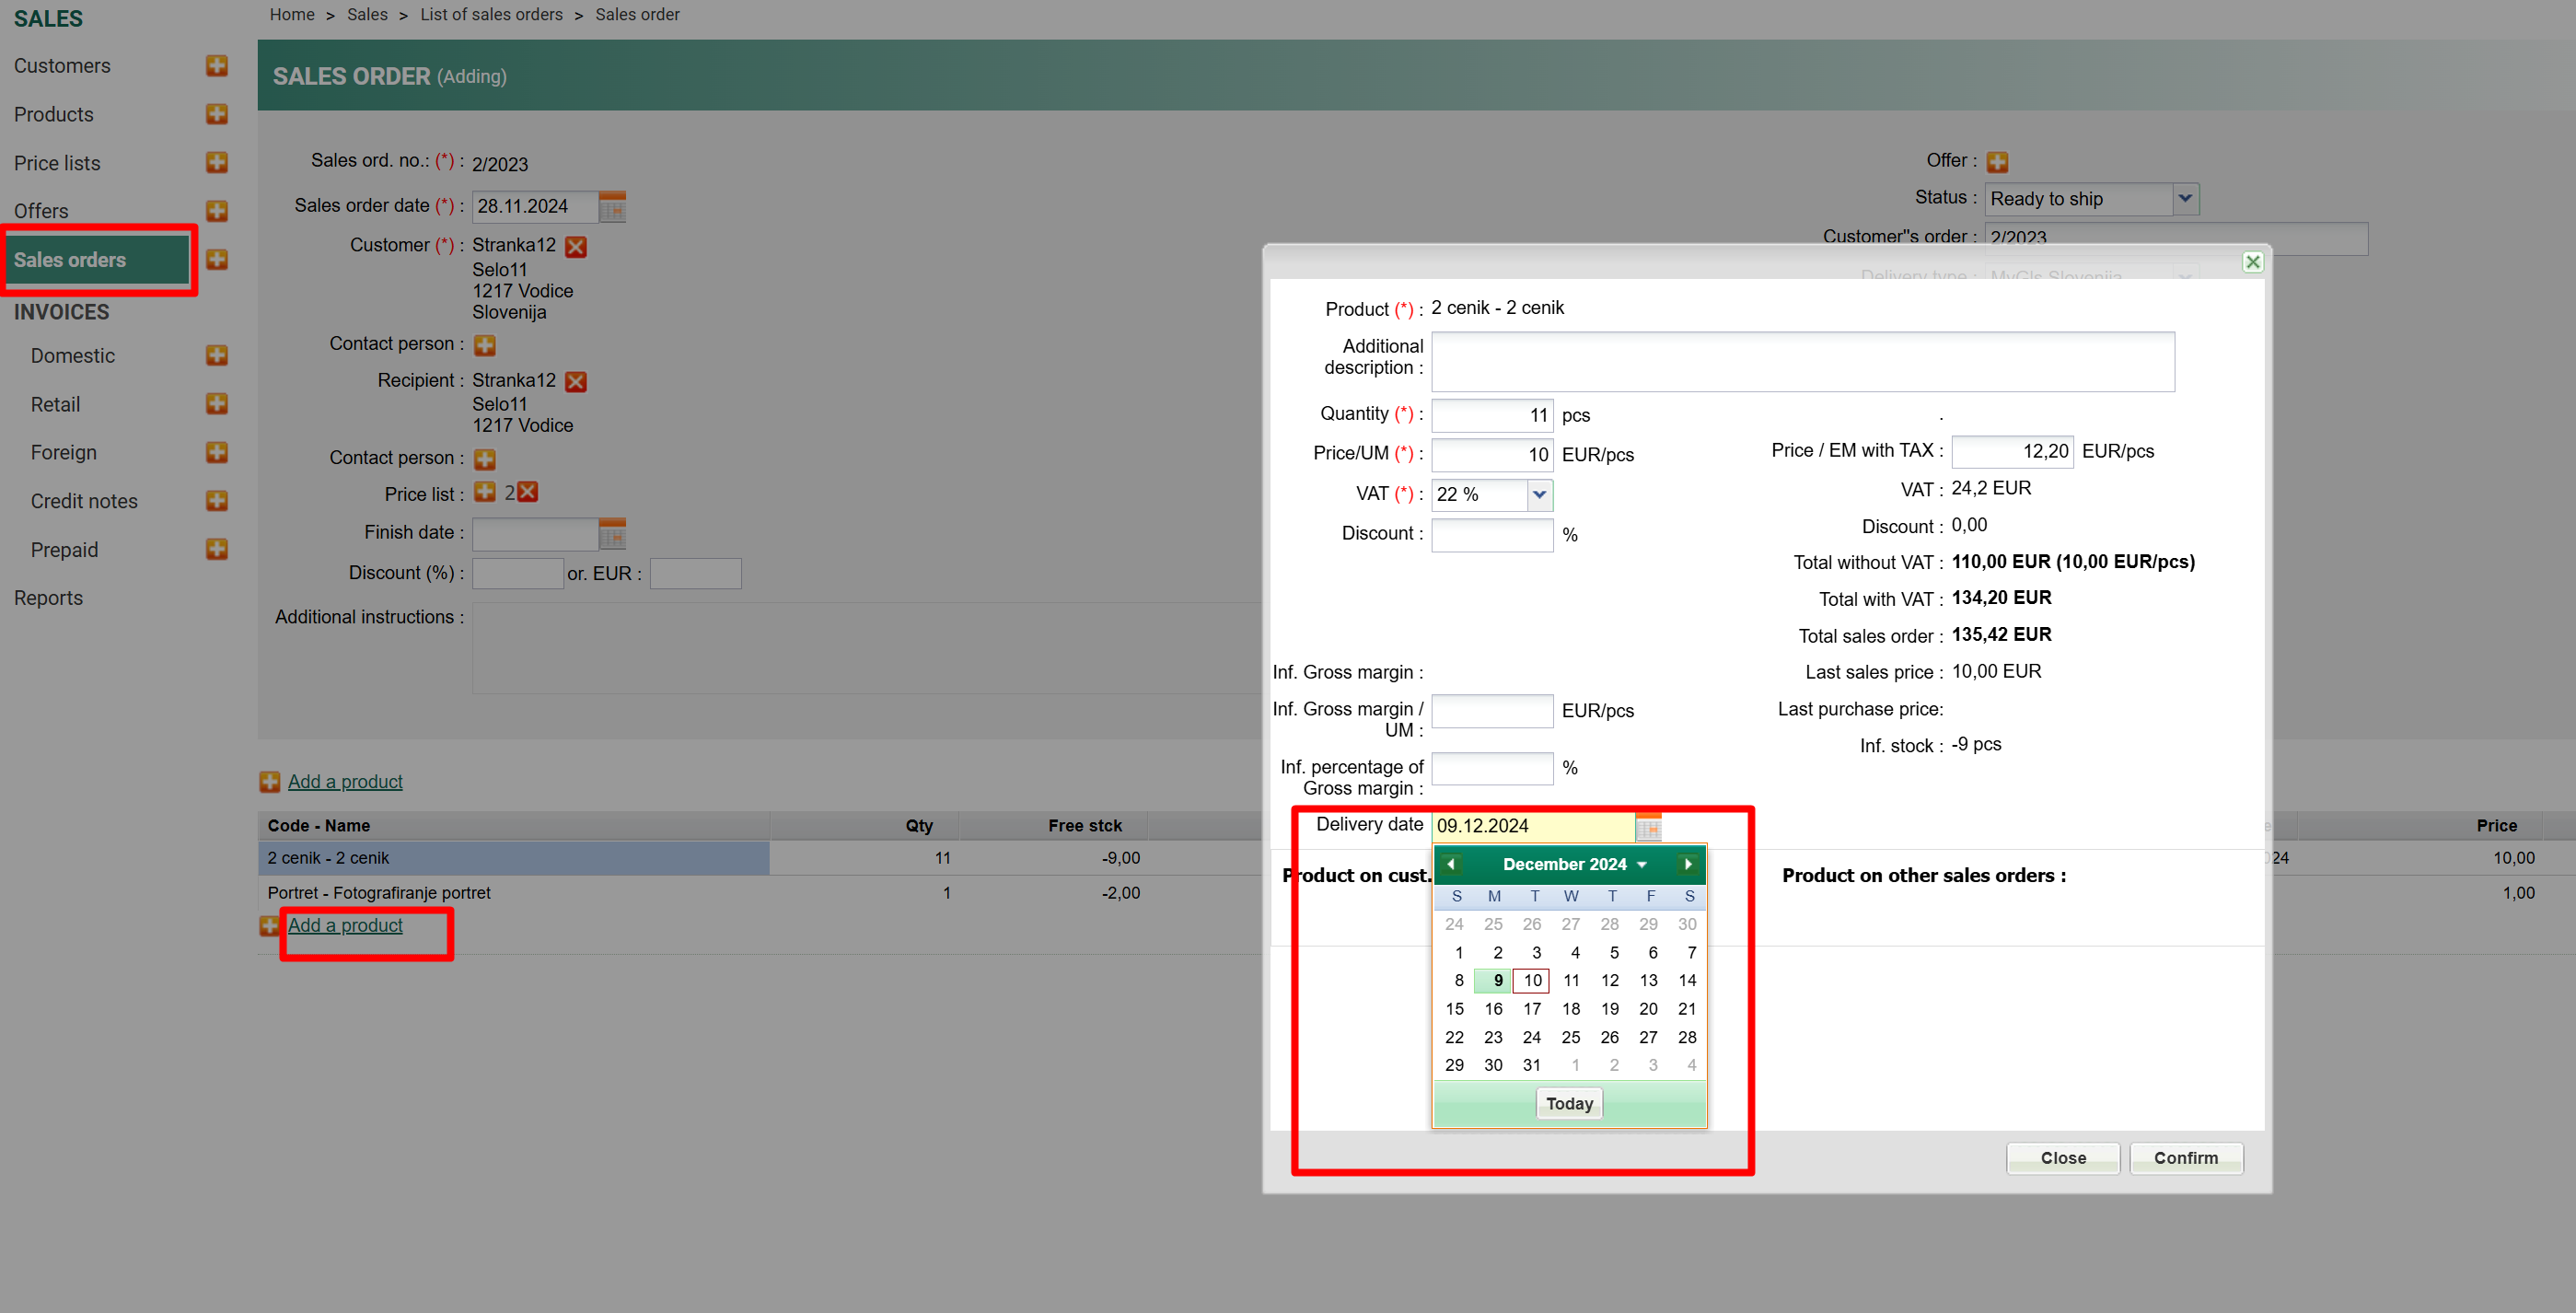Screen dimensions: 2576x1313
Task: Click the lower Add a product link
Action: [345, 925]
